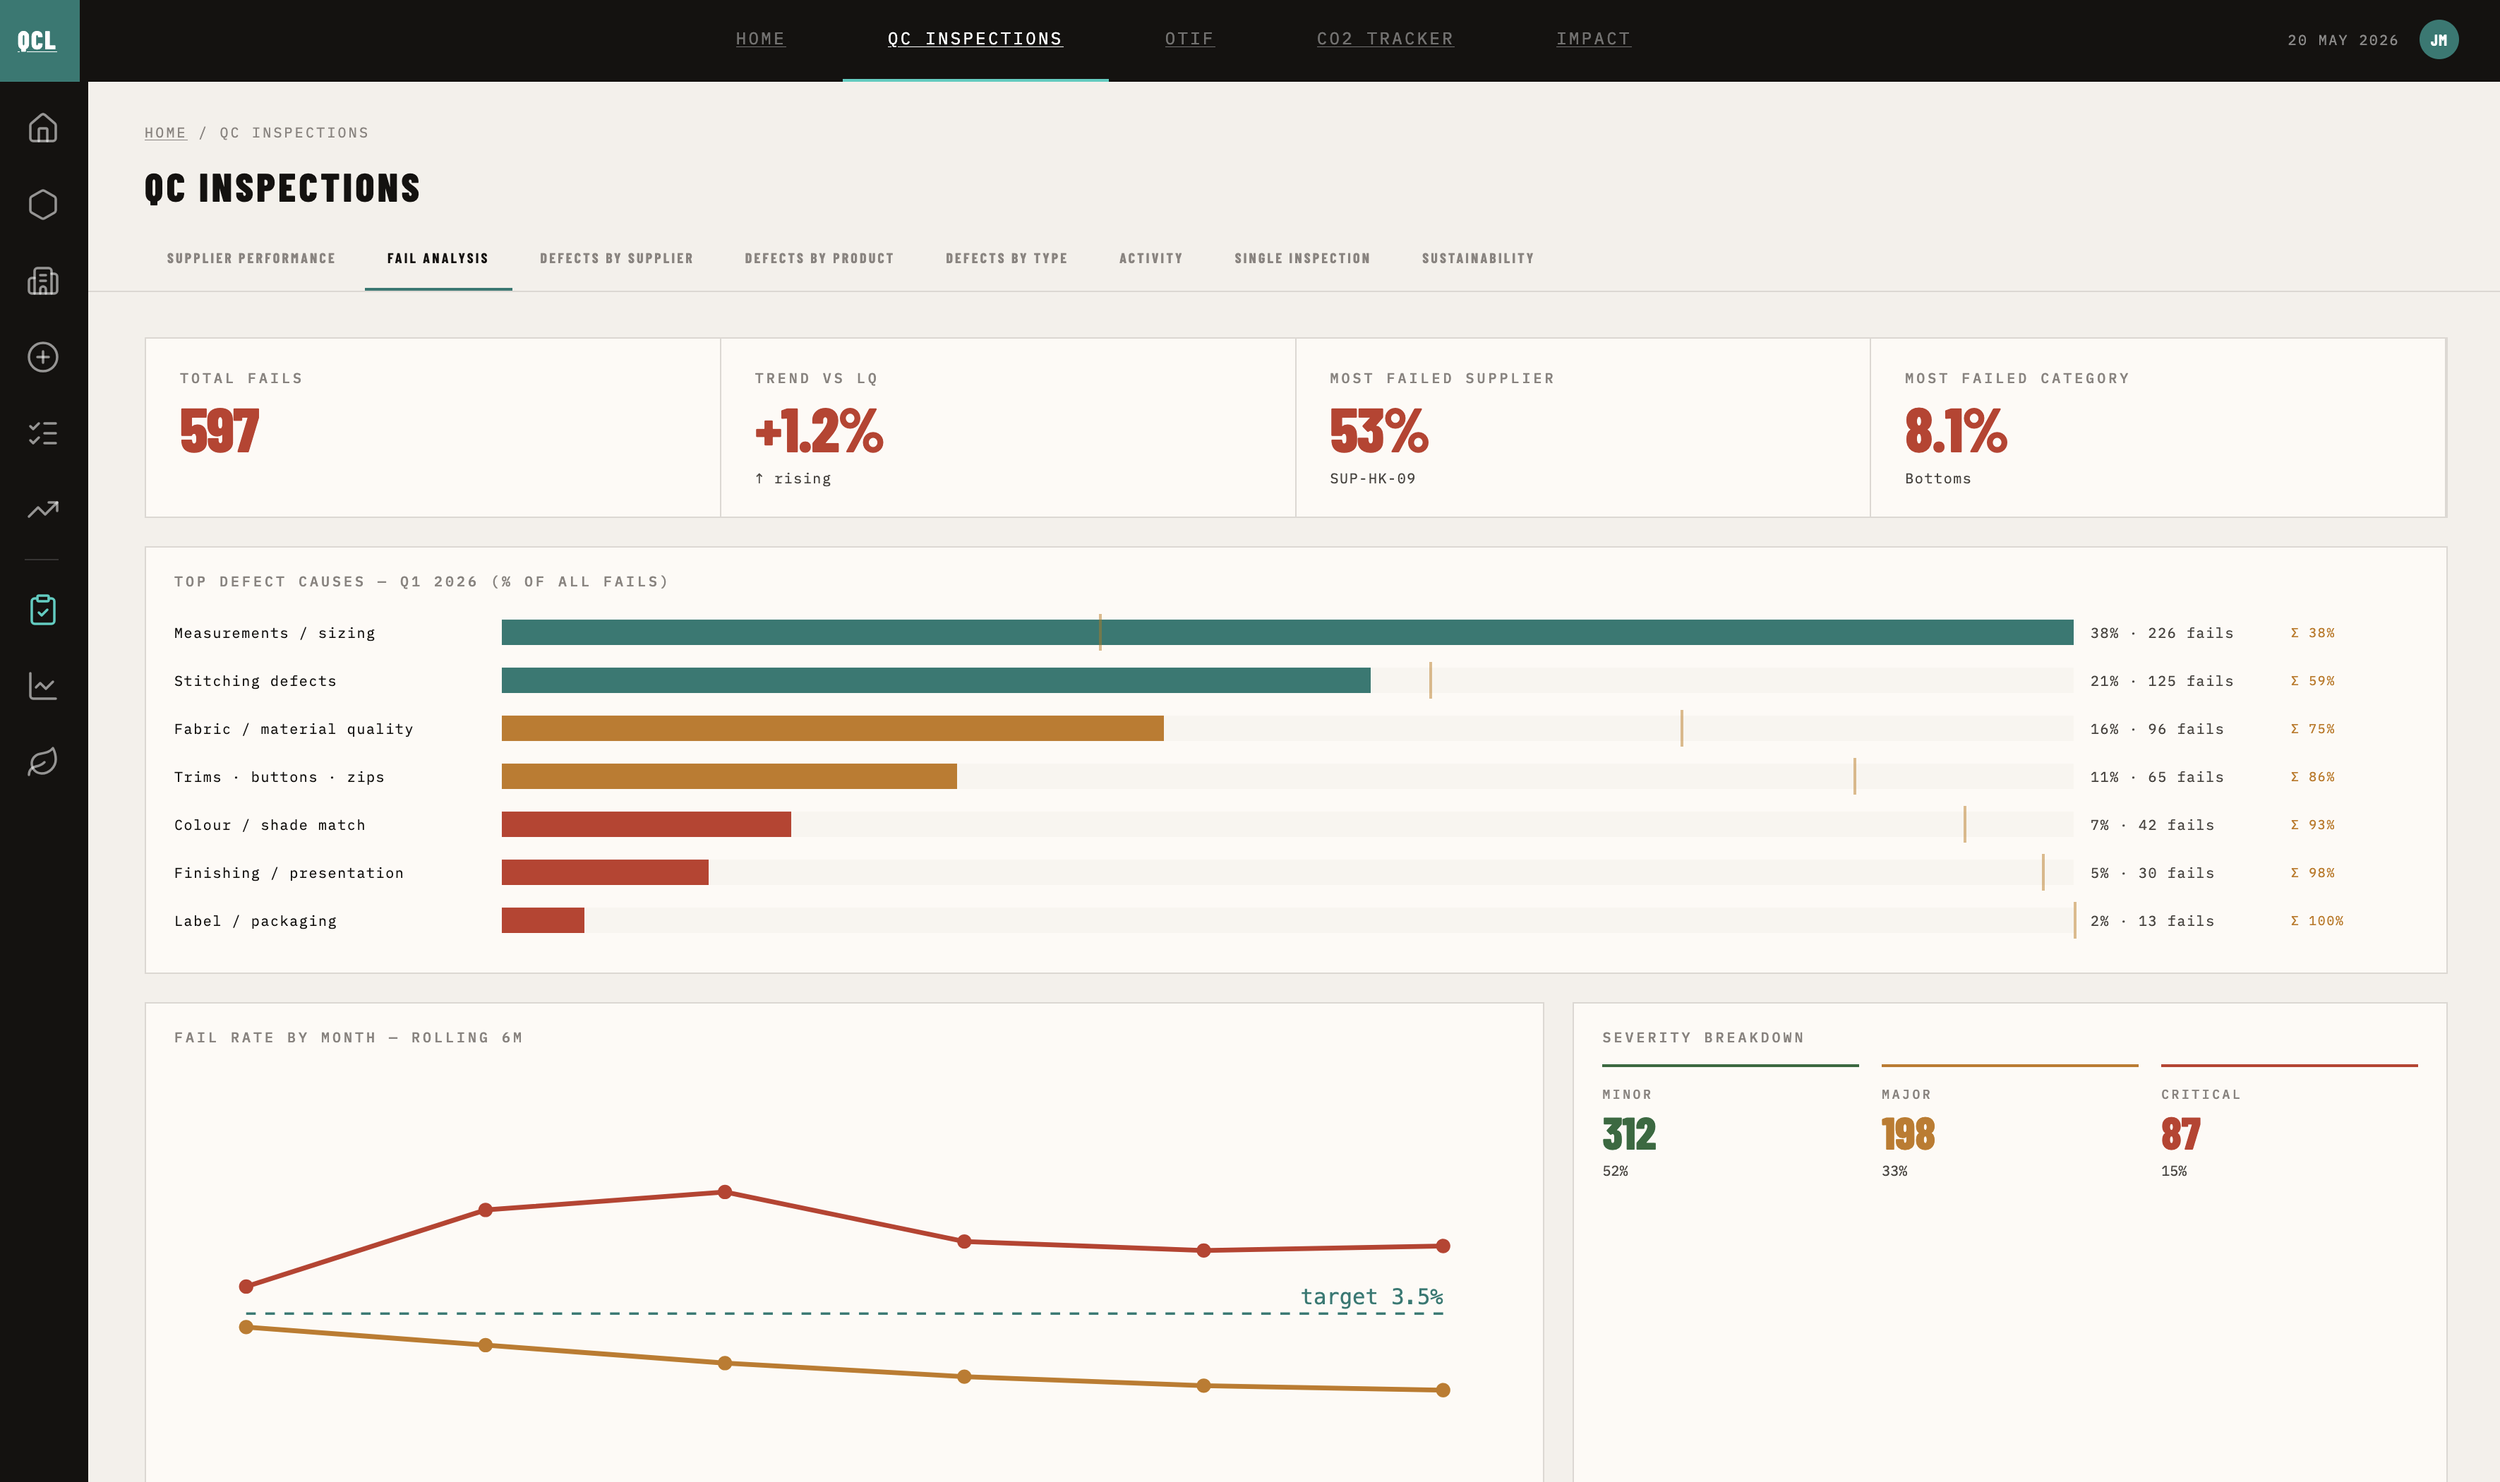Click the peak point on red line

point(725,1192)
